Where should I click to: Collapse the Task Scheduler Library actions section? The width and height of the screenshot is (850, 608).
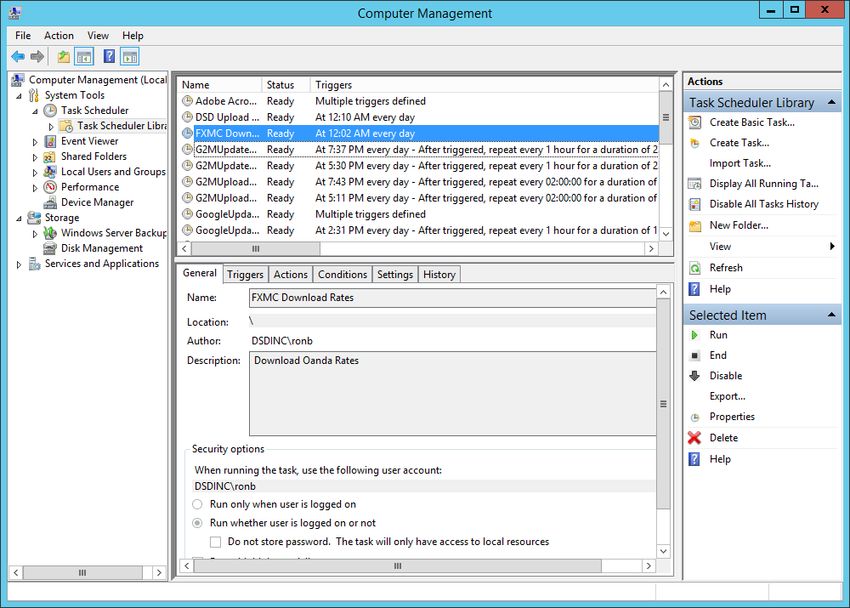[833, 102]
